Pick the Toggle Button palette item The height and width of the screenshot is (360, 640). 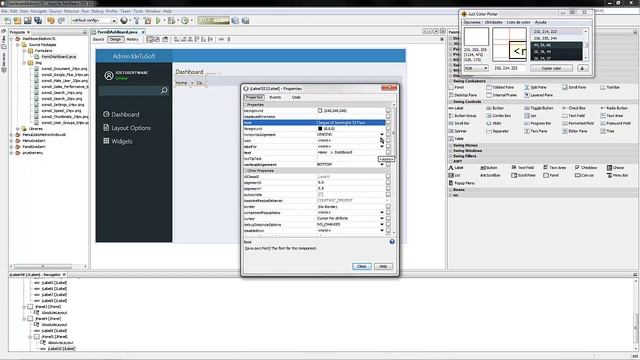pos(539,108)
